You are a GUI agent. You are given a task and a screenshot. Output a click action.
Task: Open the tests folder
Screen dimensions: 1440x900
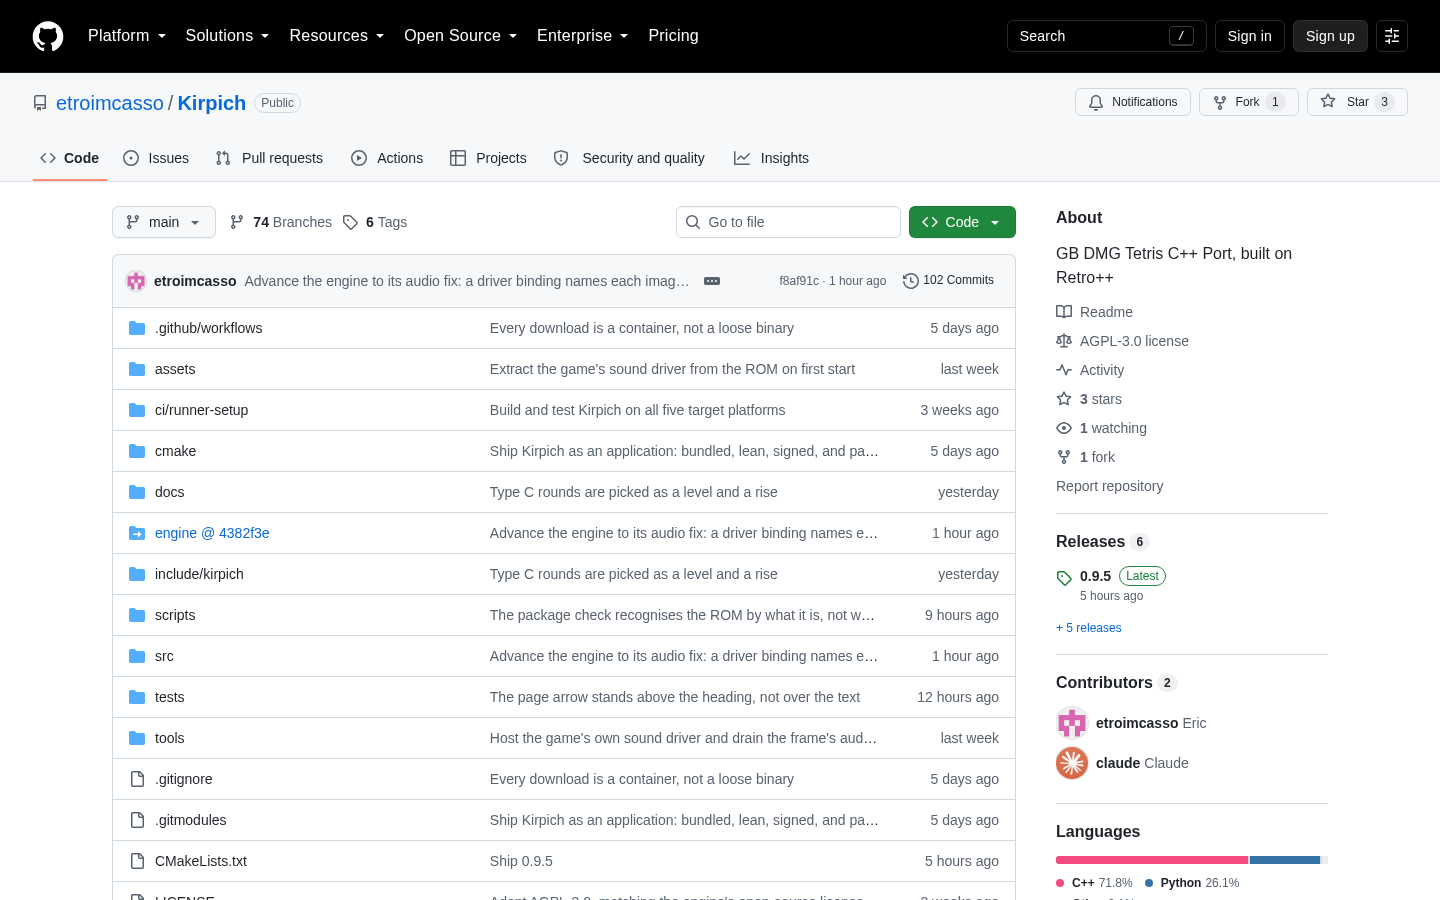click(169, 697)
